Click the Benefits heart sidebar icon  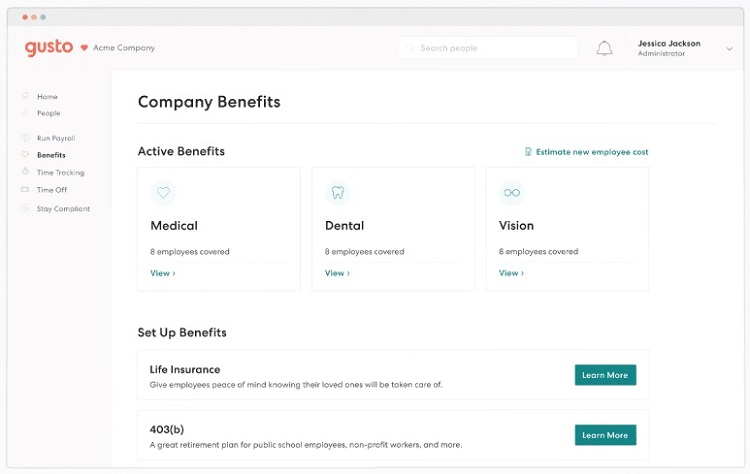(x=25, y=154)
